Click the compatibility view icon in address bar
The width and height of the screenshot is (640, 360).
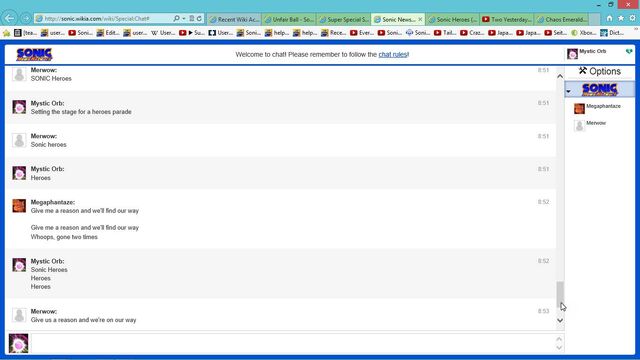191,18
